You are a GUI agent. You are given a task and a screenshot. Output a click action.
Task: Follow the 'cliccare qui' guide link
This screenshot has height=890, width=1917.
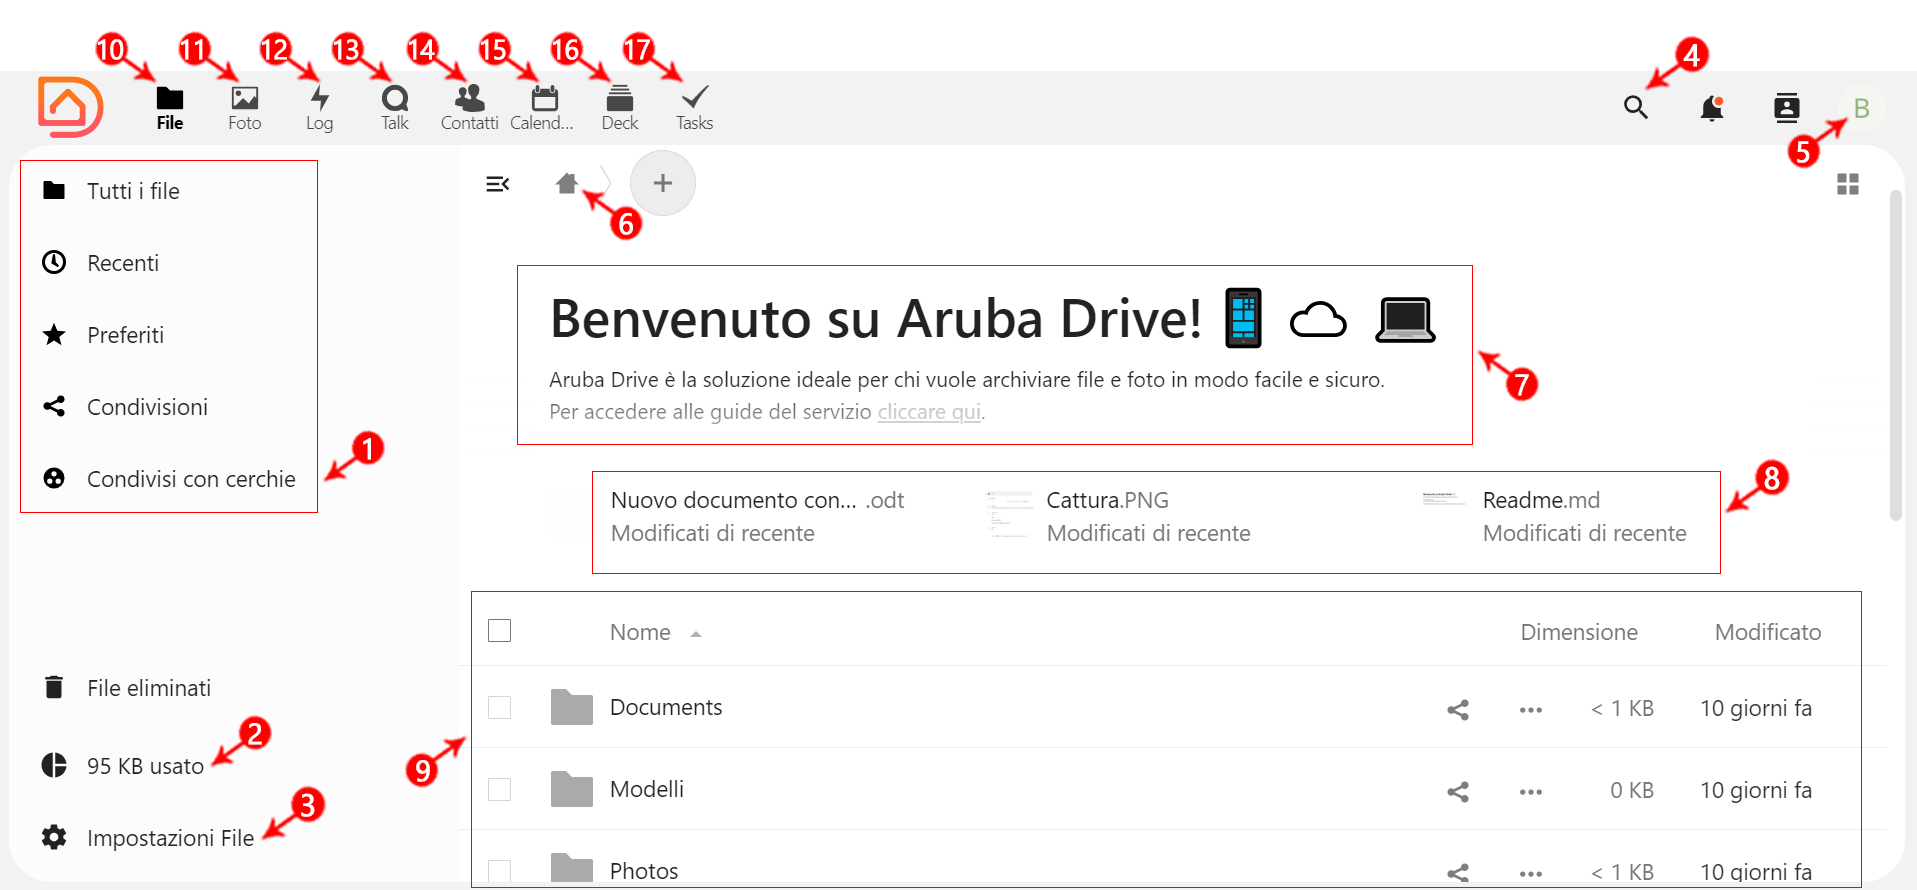pos(929,412)
